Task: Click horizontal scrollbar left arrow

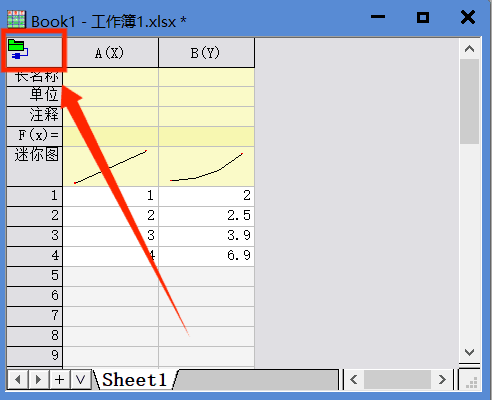Action: click(354, 380)
